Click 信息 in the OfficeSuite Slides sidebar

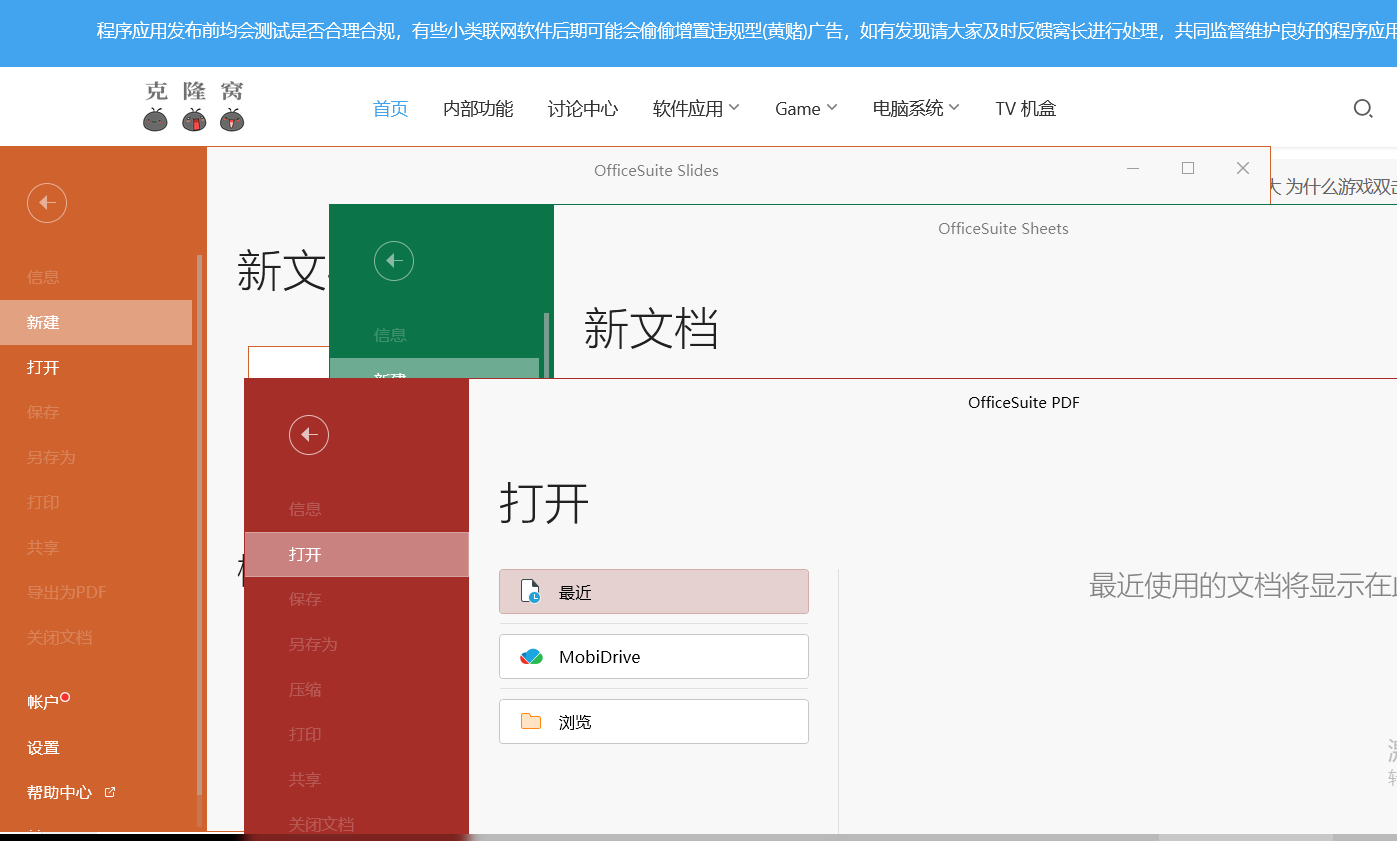(x=43, y=277)
